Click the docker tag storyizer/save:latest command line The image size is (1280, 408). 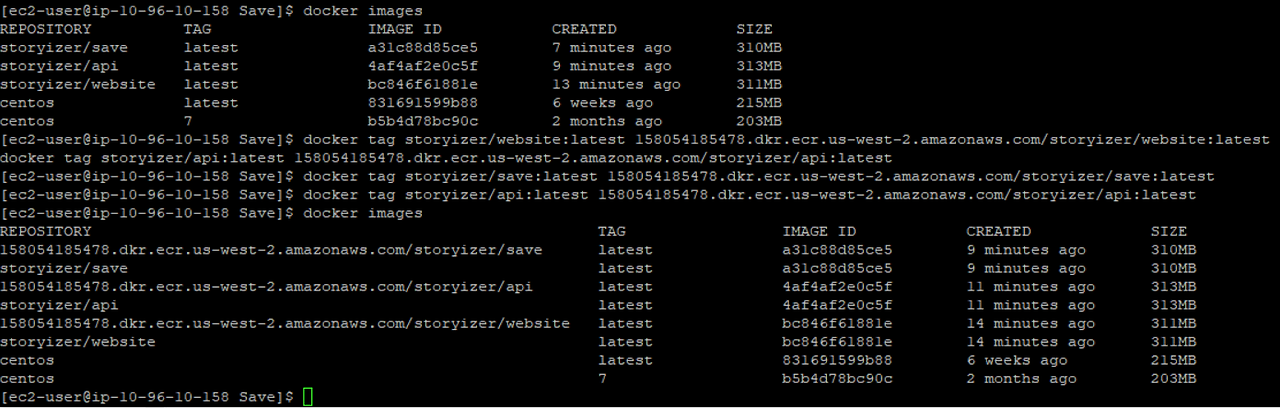[x=607, y=177]
